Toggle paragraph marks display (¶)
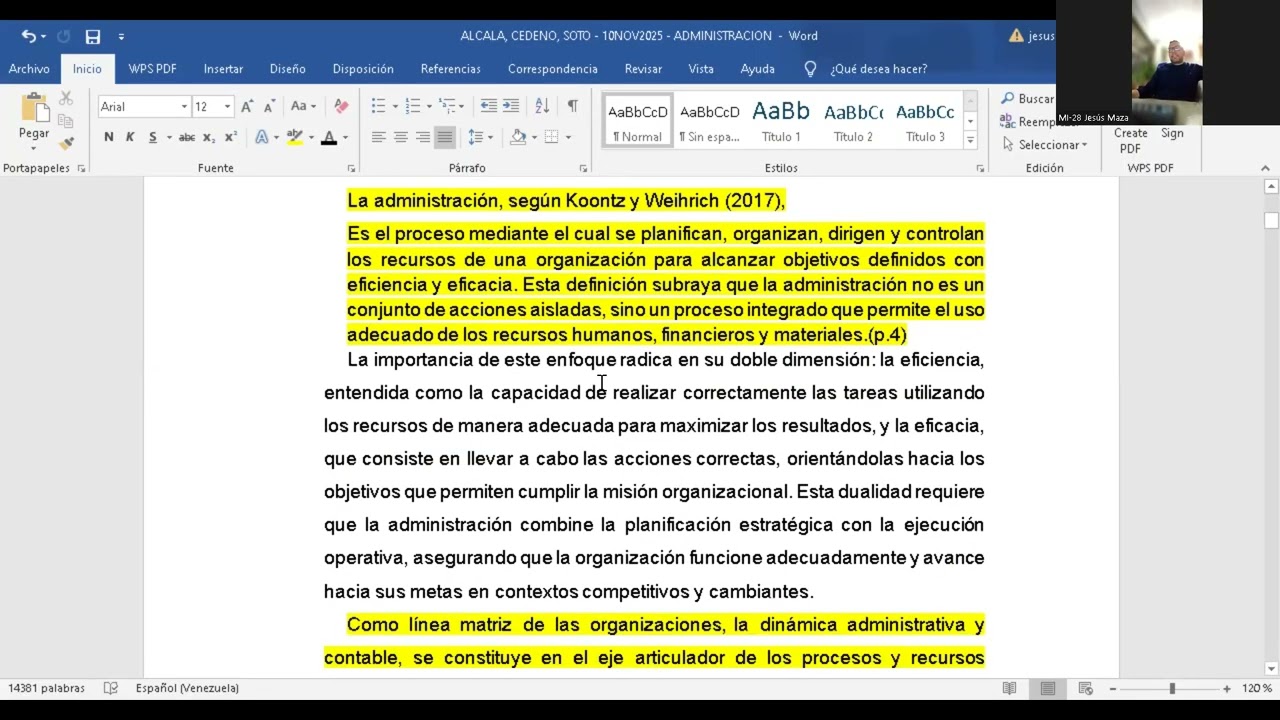 click(572, 106)
